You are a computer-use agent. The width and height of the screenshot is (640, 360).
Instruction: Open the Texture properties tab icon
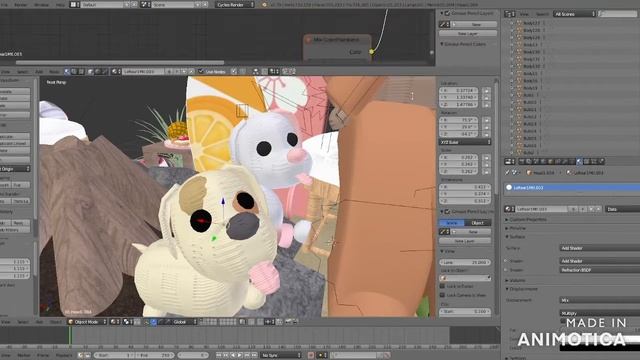point(586,161)
